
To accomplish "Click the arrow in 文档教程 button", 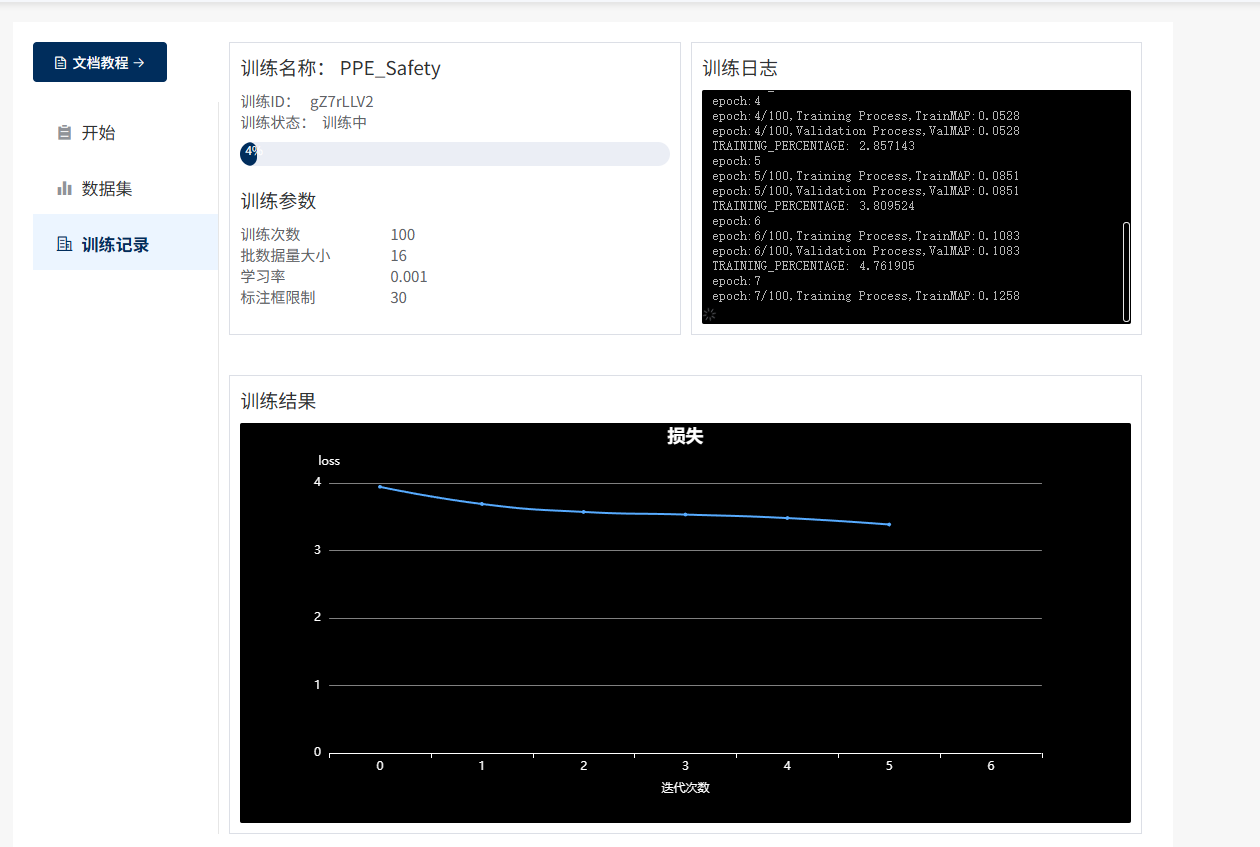I will (x=139, y=63).
